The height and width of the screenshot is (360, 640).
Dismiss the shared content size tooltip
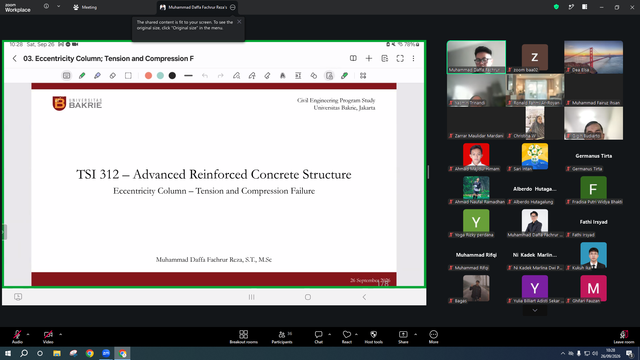(239, 22)
